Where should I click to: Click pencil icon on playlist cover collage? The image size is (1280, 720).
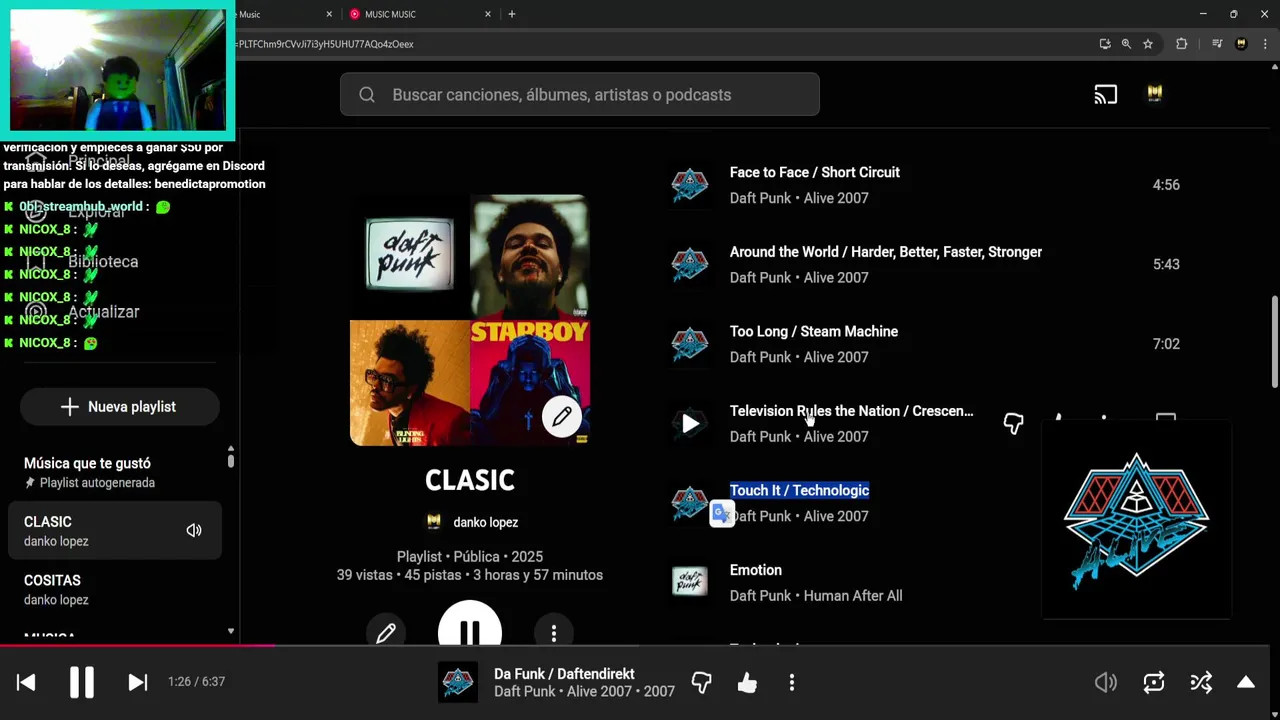click(x=562, y=416)
